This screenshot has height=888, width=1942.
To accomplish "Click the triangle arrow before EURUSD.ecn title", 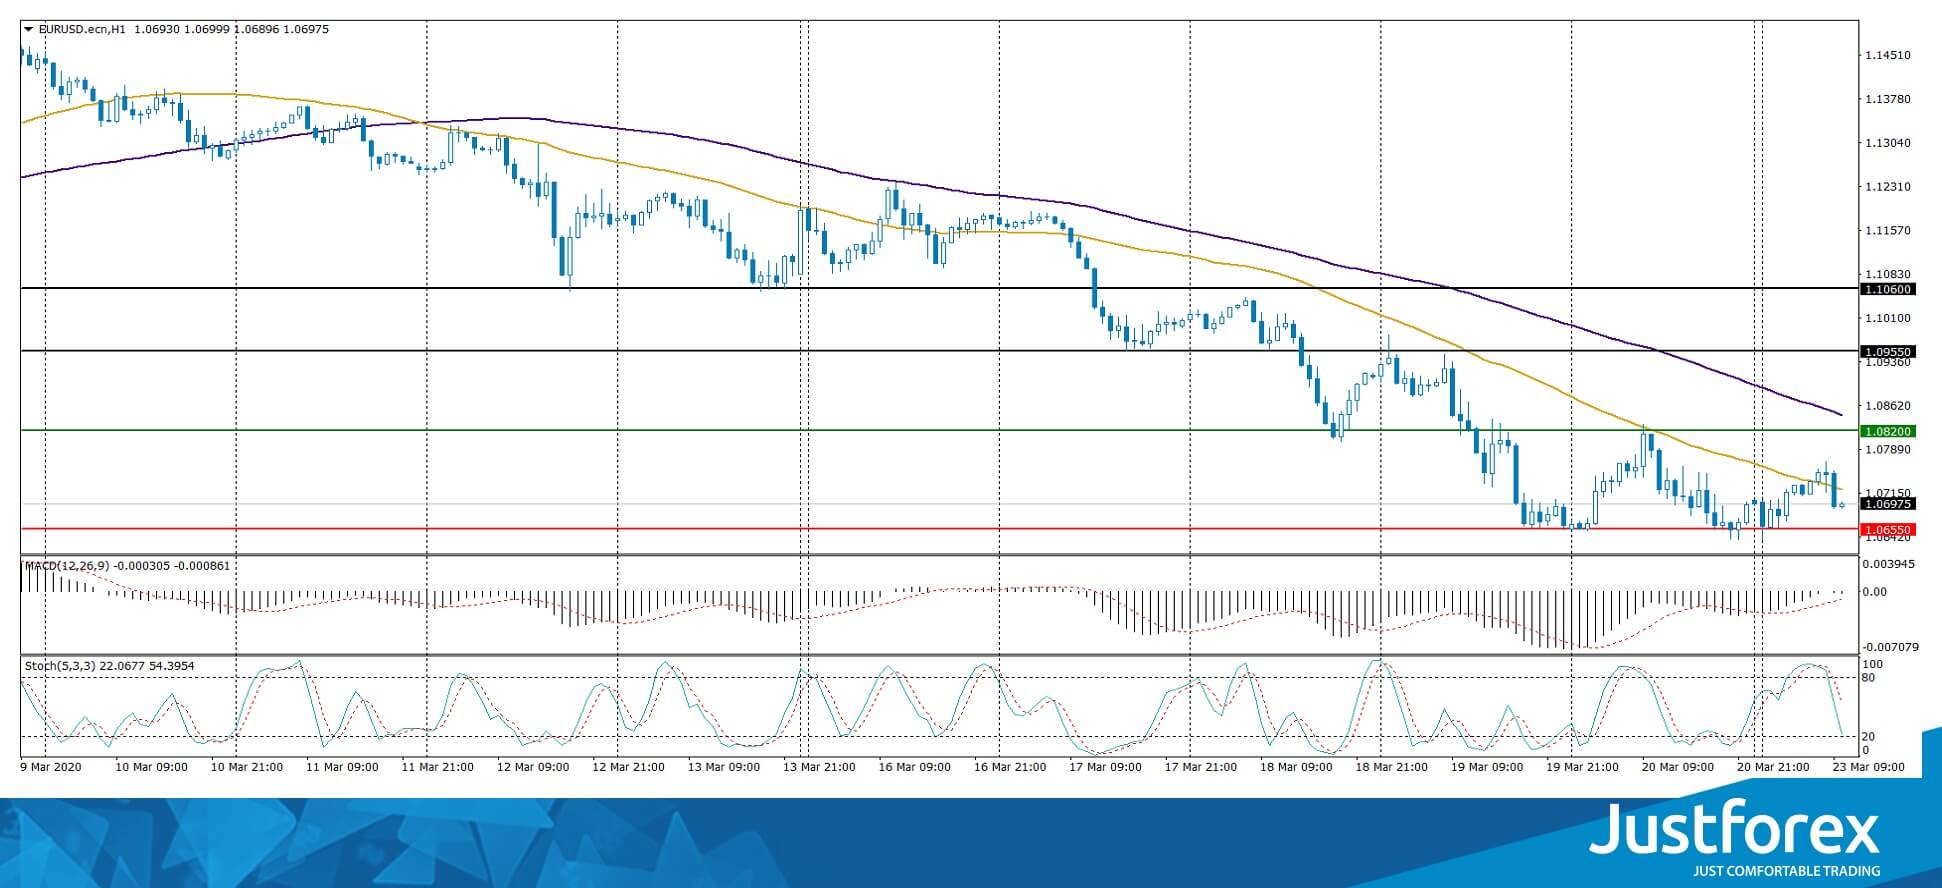I will pos(29,30).
